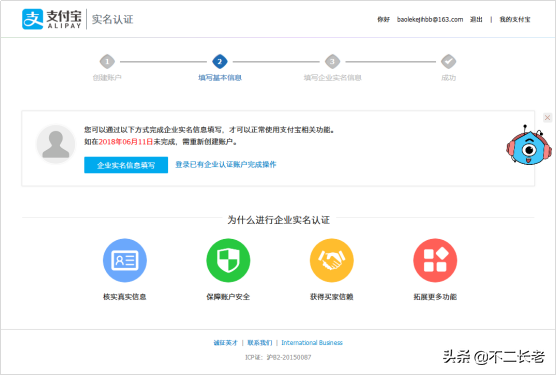Open 我的支付宝 link
Screen dimensions: 556x375
click(515, 19)
